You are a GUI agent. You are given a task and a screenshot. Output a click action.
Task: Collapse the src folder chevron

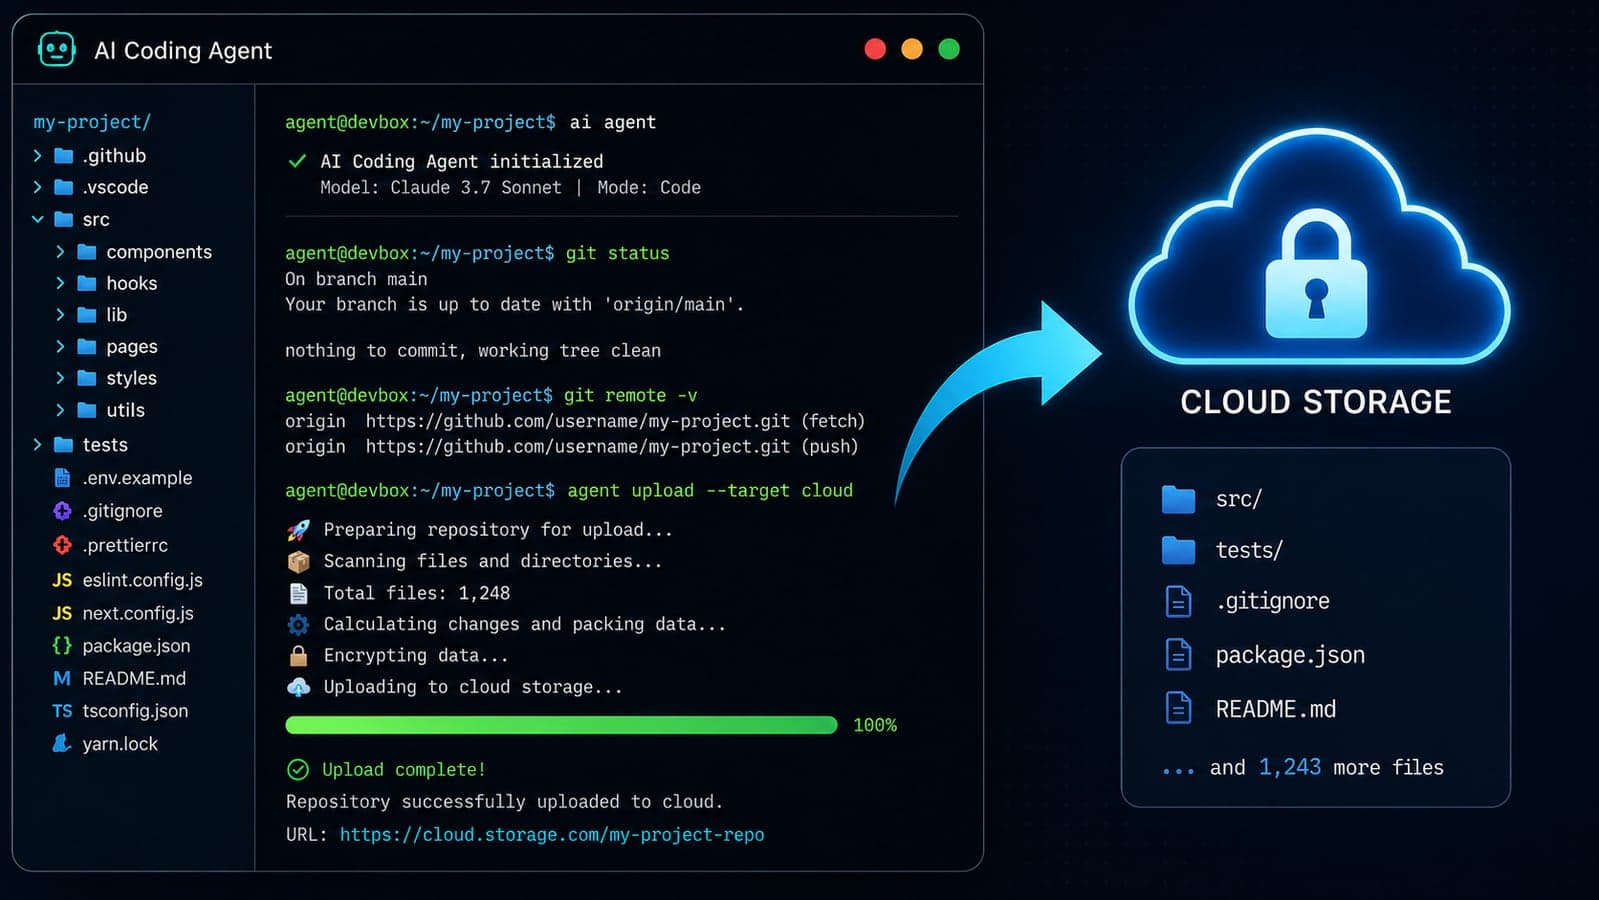pos(37,219)
